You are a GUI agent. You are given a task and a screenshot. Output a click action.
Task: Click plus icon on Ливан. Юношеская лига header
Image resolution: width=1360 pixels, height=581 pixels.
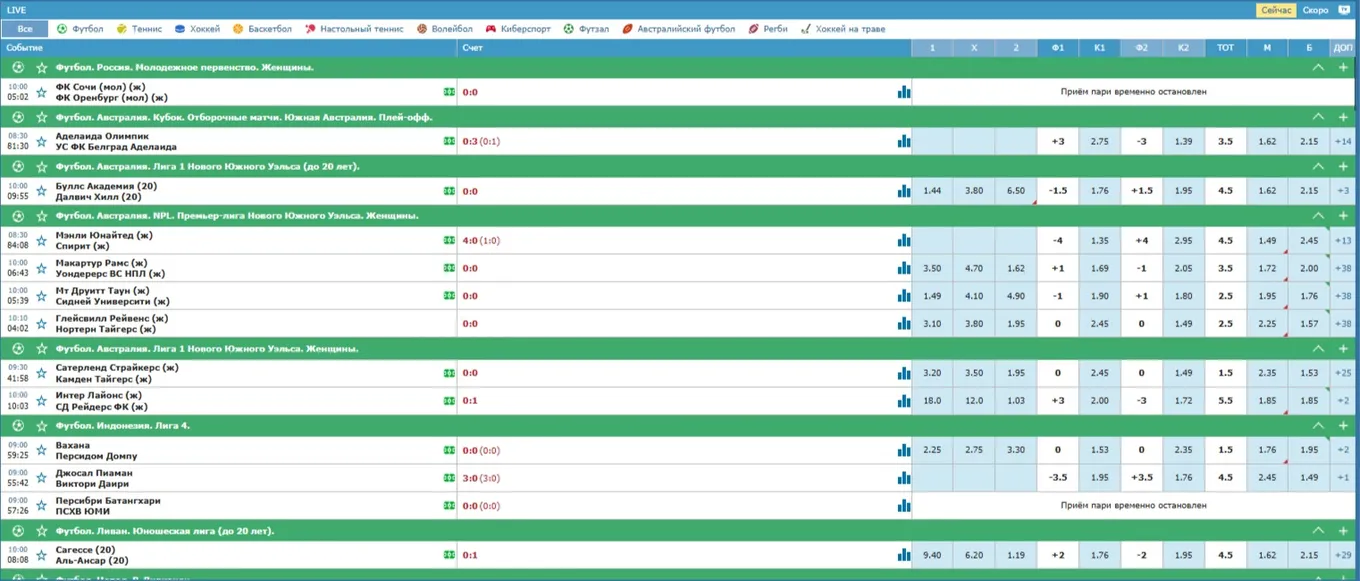[x=1343, y=531]
